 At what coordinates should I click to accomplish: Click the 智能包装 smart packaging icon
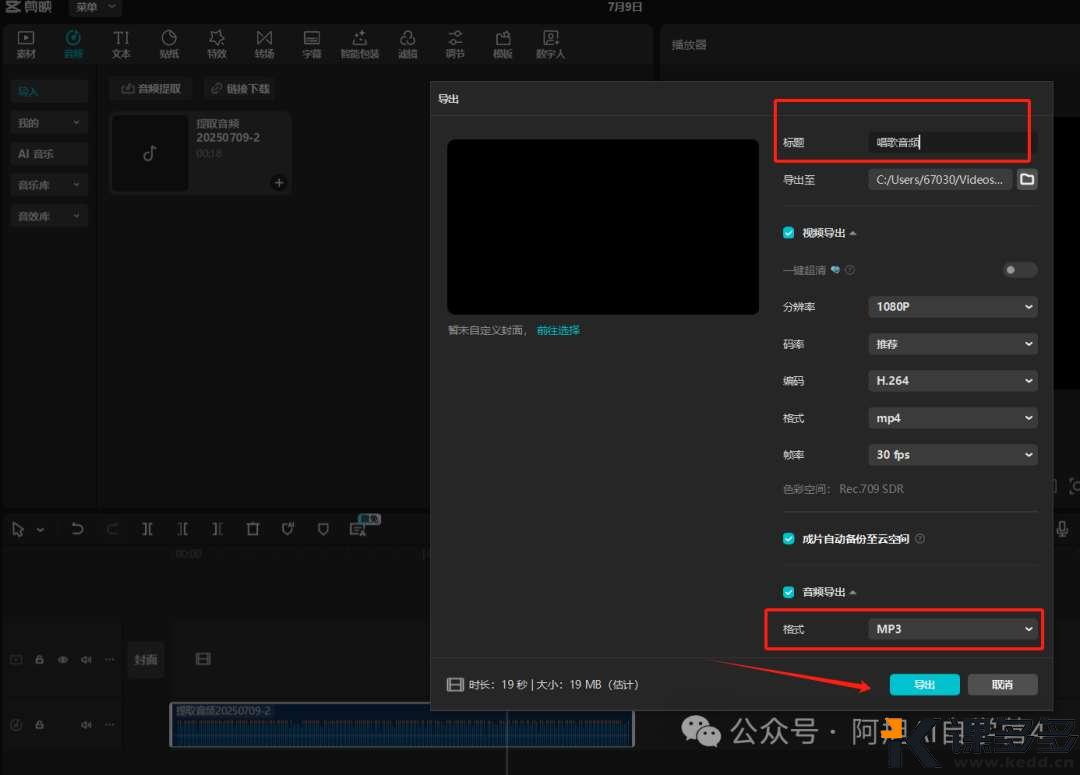point(360,38)
